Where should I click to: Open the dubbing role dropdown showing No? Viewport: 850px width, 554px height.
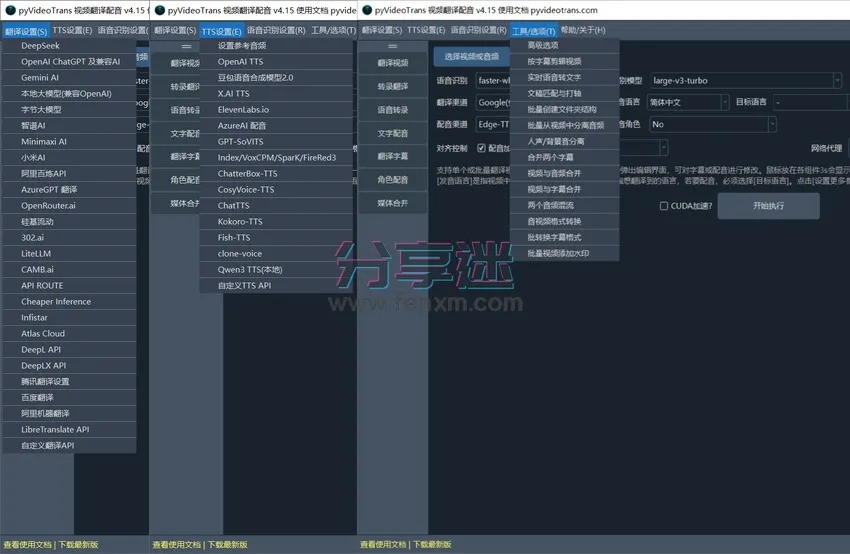[713, 125]
